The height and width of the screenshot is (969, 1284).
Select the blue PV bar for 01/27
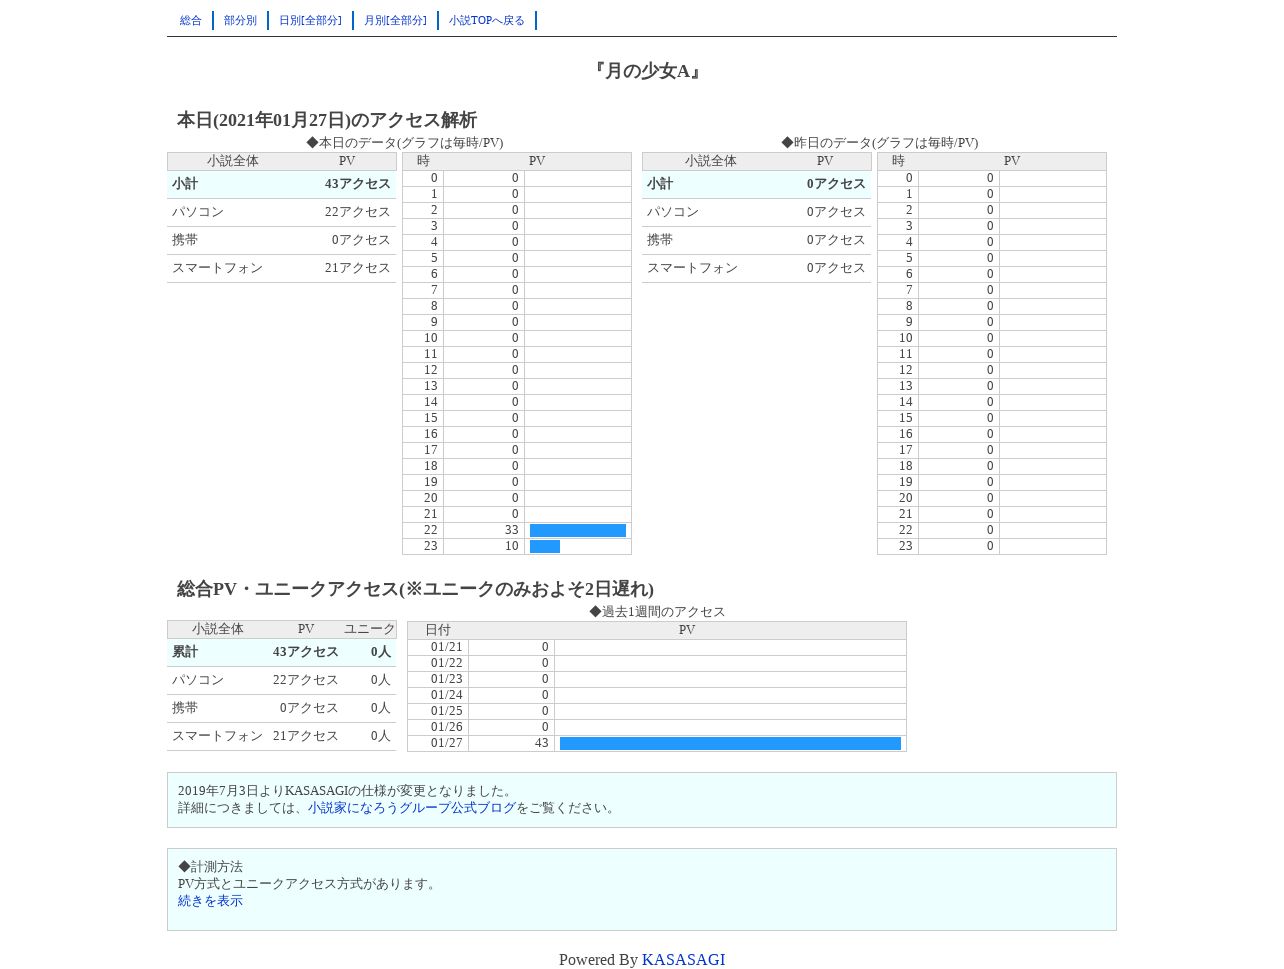(x=730, y=744)
